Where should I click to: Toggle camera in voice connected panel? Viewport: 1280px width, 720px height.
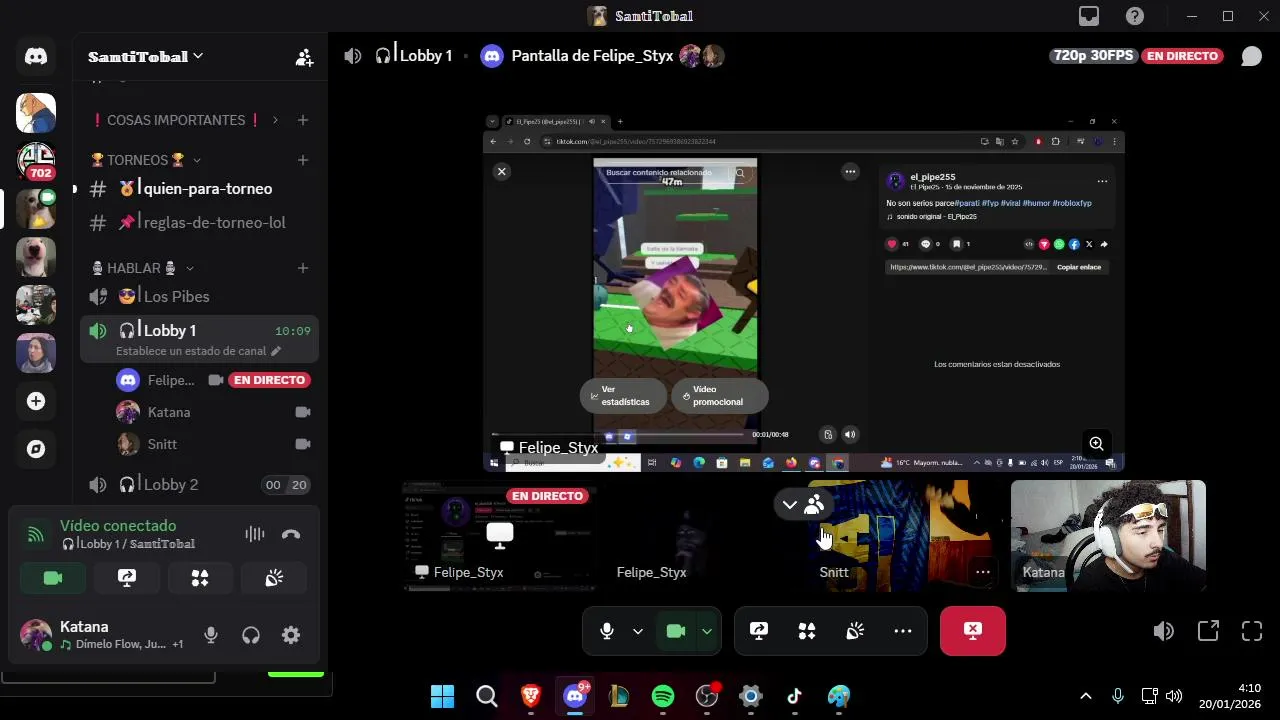pos(53,578)
